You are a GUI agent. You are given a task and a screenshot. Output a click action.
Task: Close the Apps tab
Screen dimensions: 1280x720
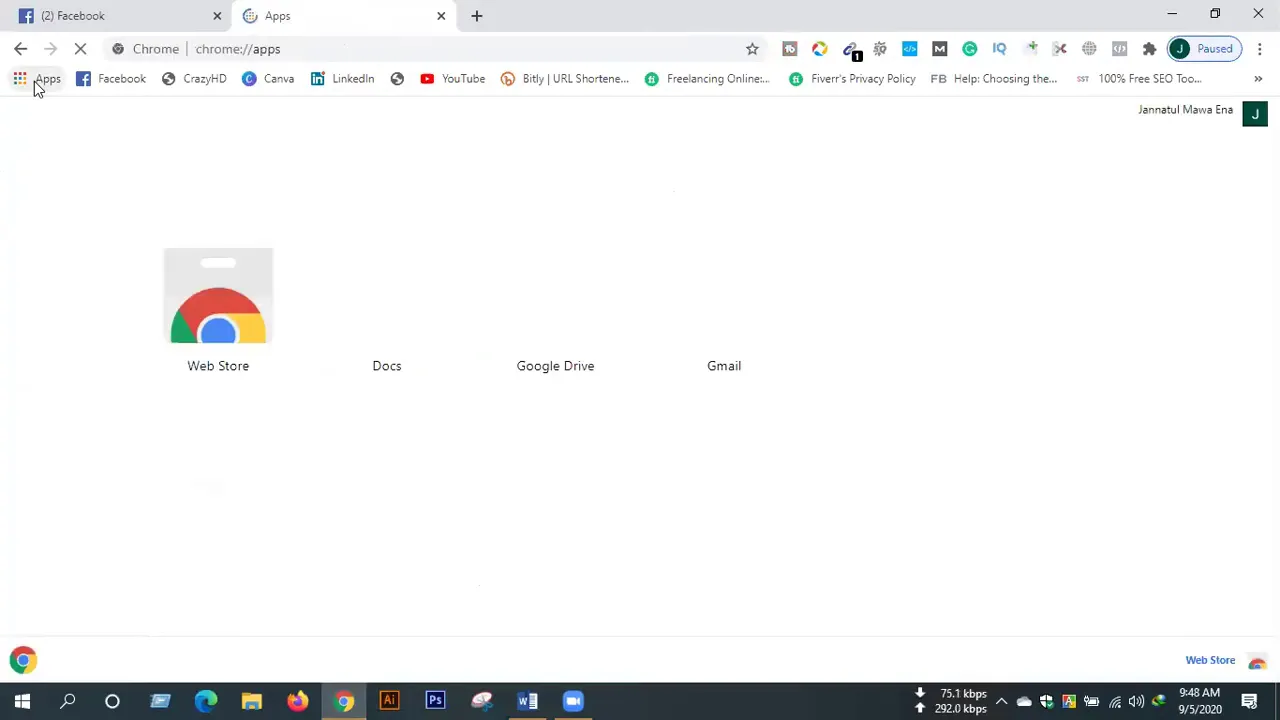[441, 16]
